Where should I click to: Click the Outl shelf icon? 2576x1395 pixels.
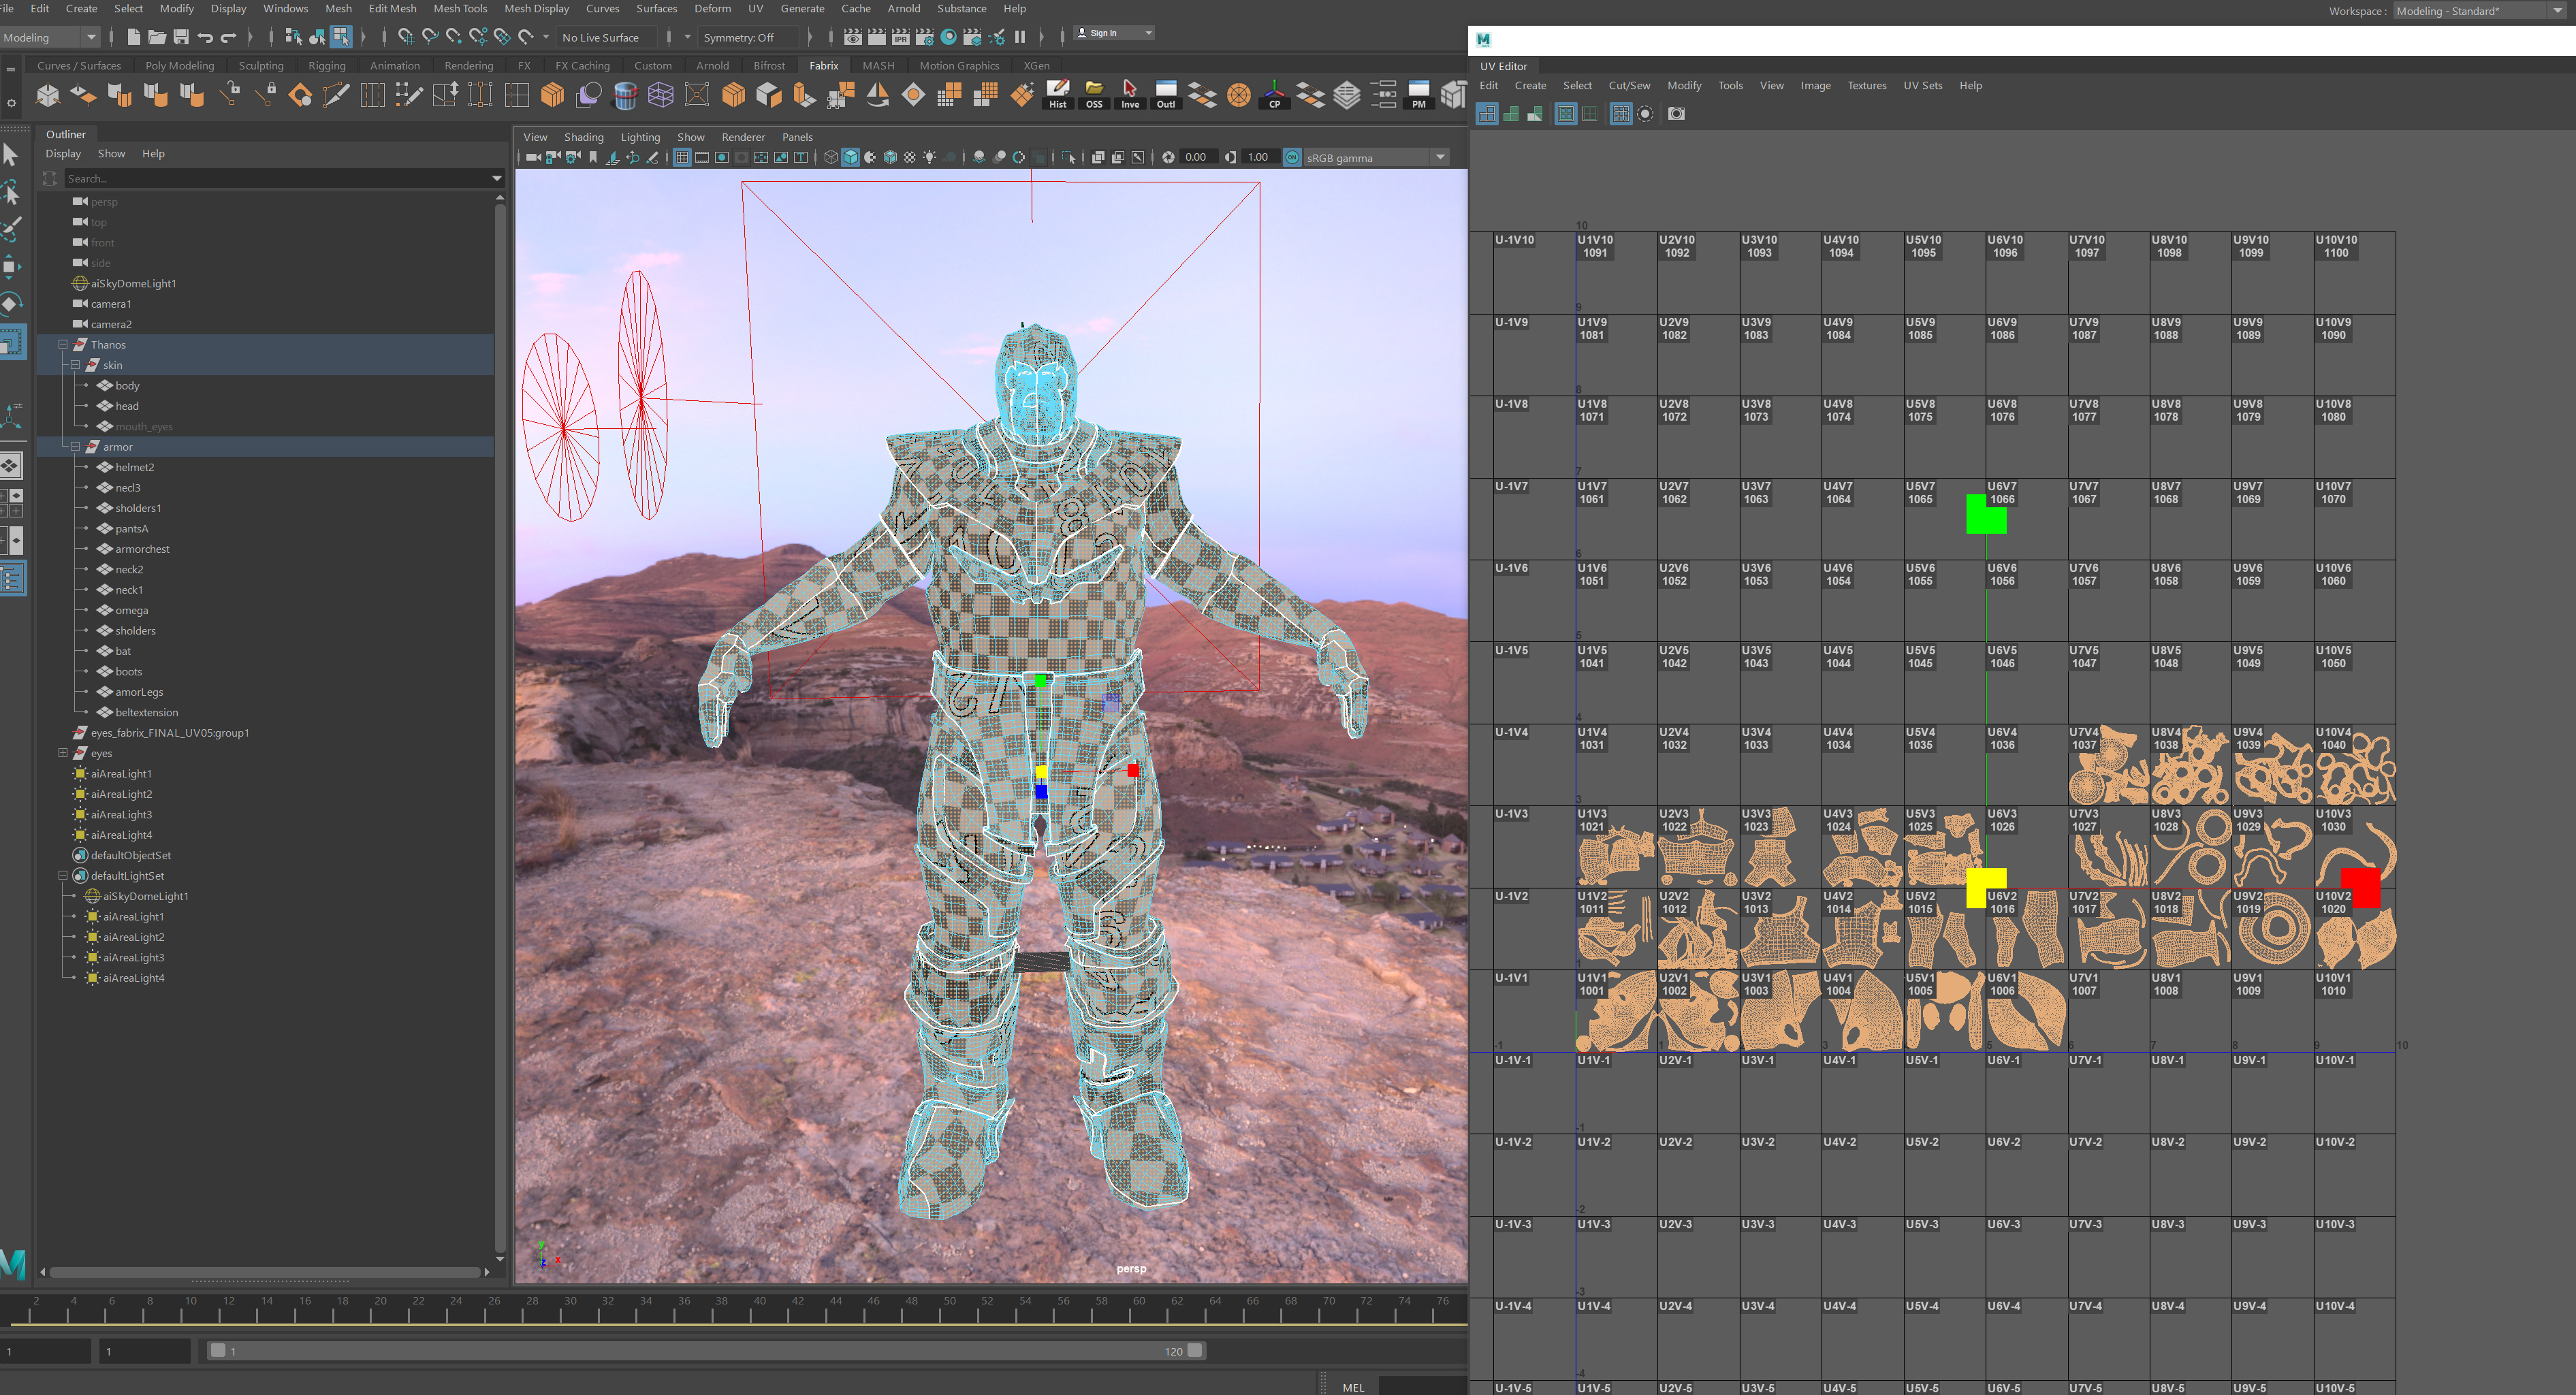tap(1165, 94)
